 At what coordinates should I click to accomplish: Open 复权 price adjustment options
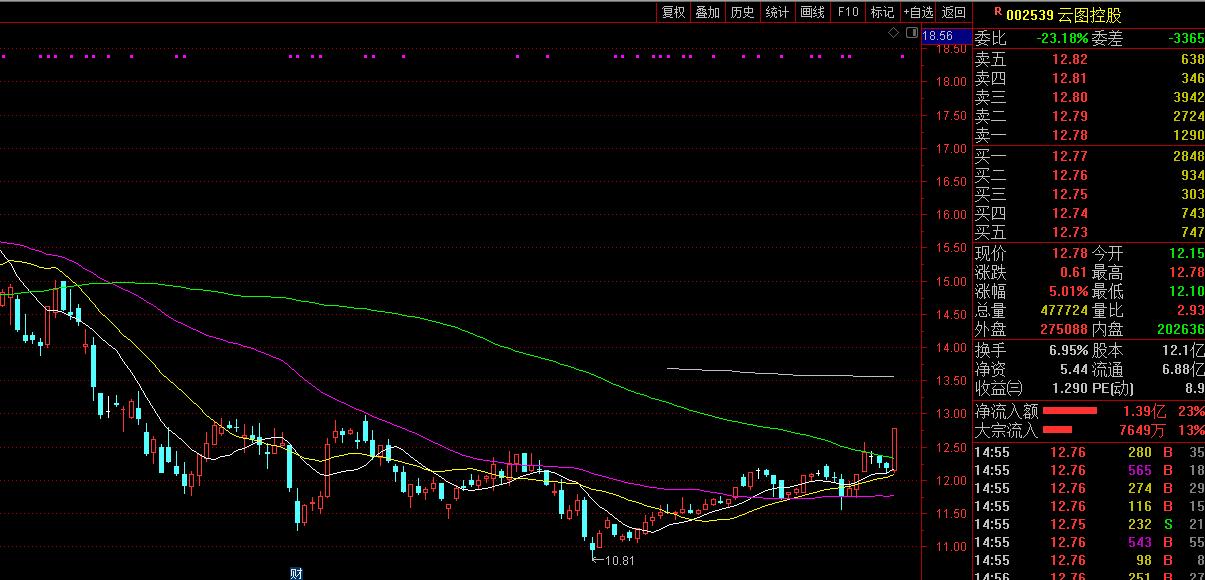pyautogui.click(x=674, y=12)
